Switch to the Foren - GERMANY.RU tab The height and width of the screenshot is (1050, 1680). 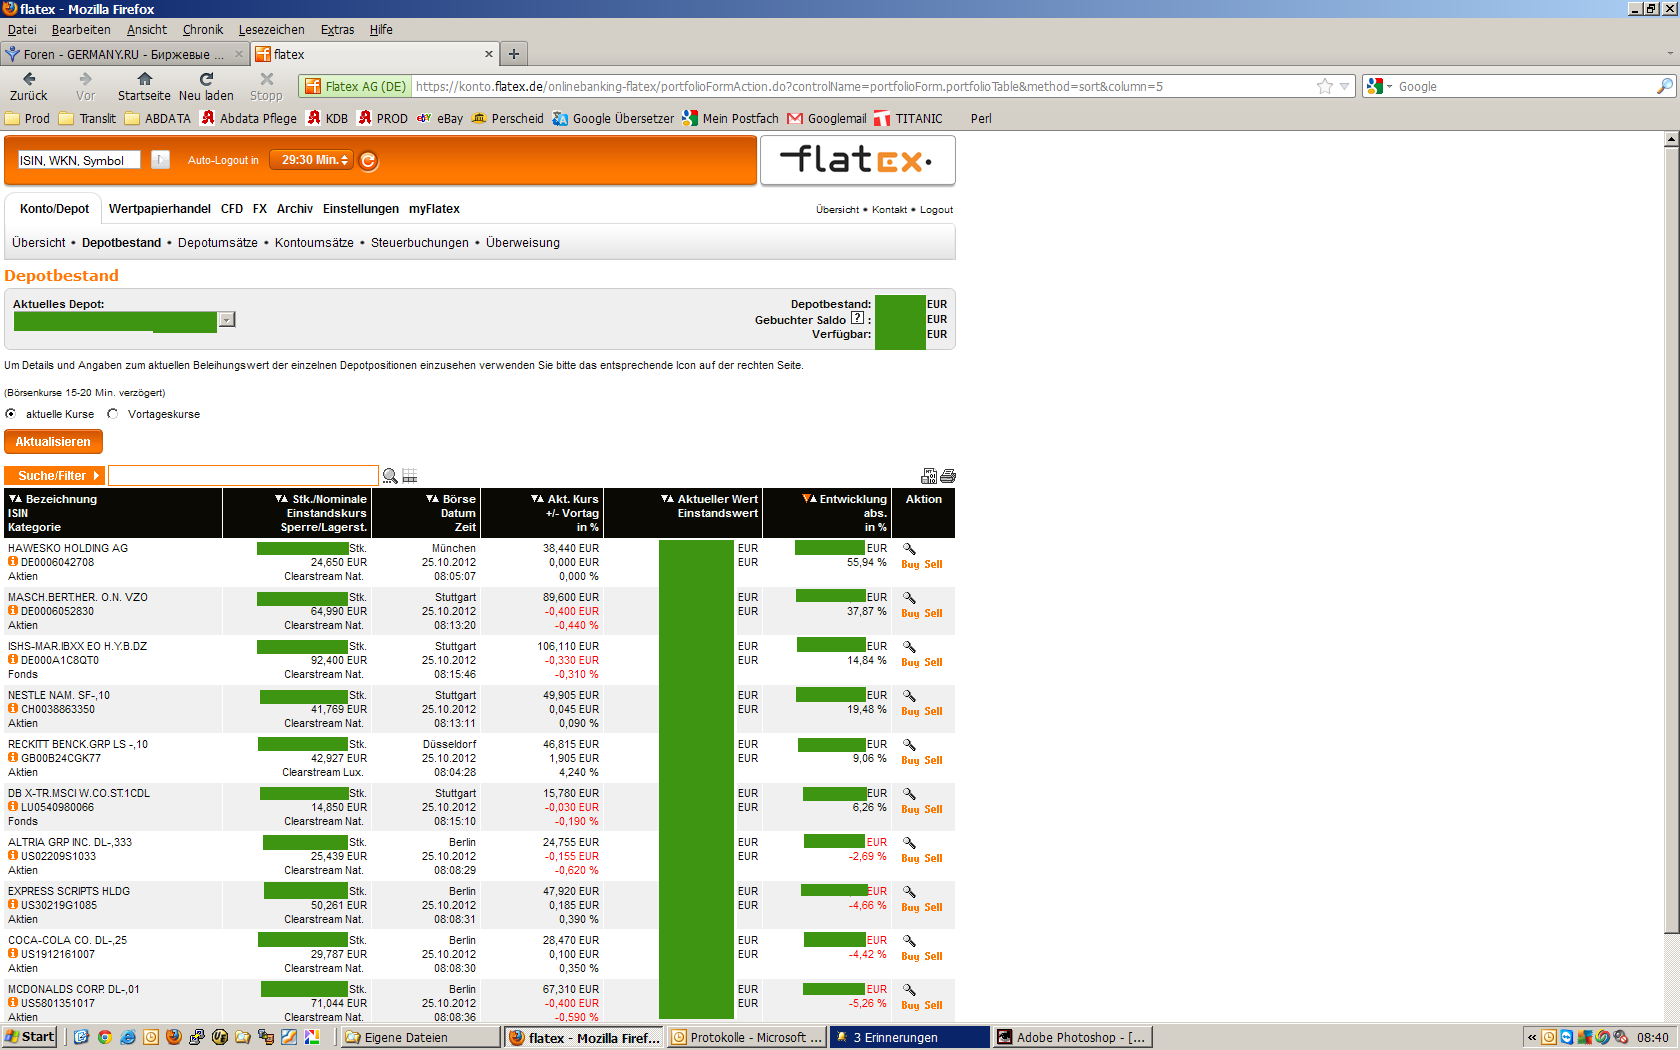[124, 54]
